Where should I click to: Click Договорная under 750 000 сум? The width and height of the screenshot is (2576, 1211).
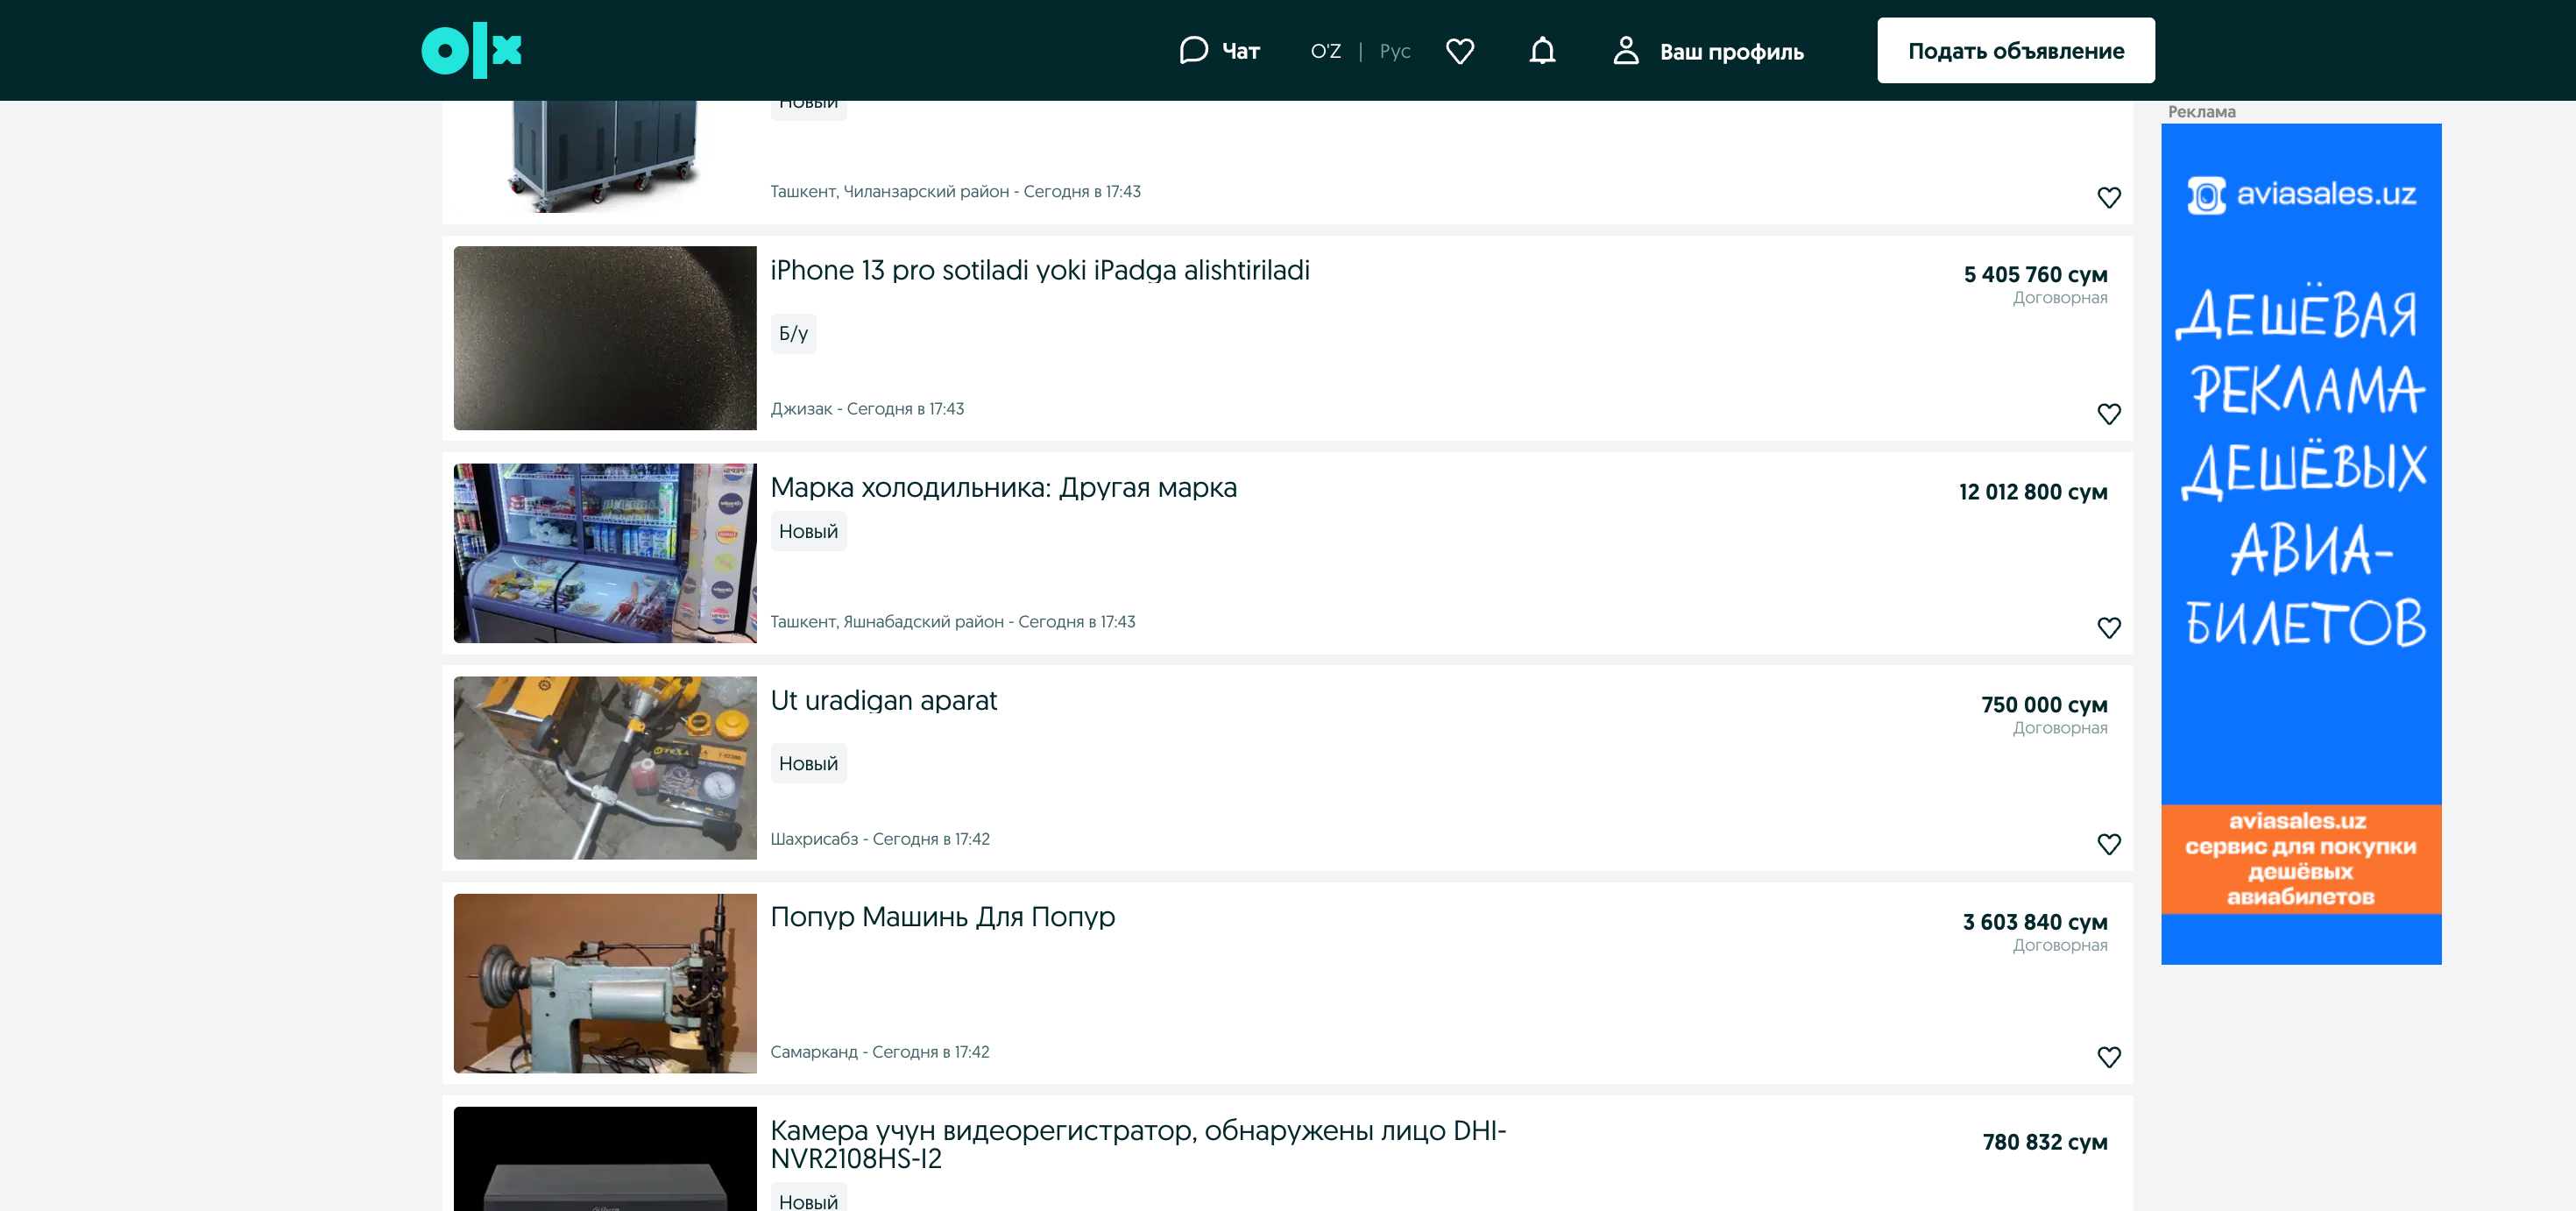(x=2060, y=728)
